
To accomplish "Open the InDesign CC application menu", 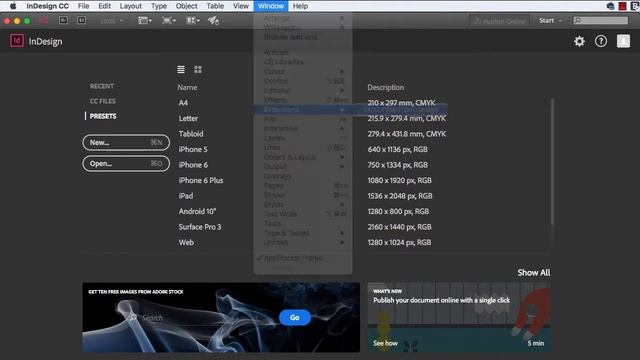I will 47,6.
